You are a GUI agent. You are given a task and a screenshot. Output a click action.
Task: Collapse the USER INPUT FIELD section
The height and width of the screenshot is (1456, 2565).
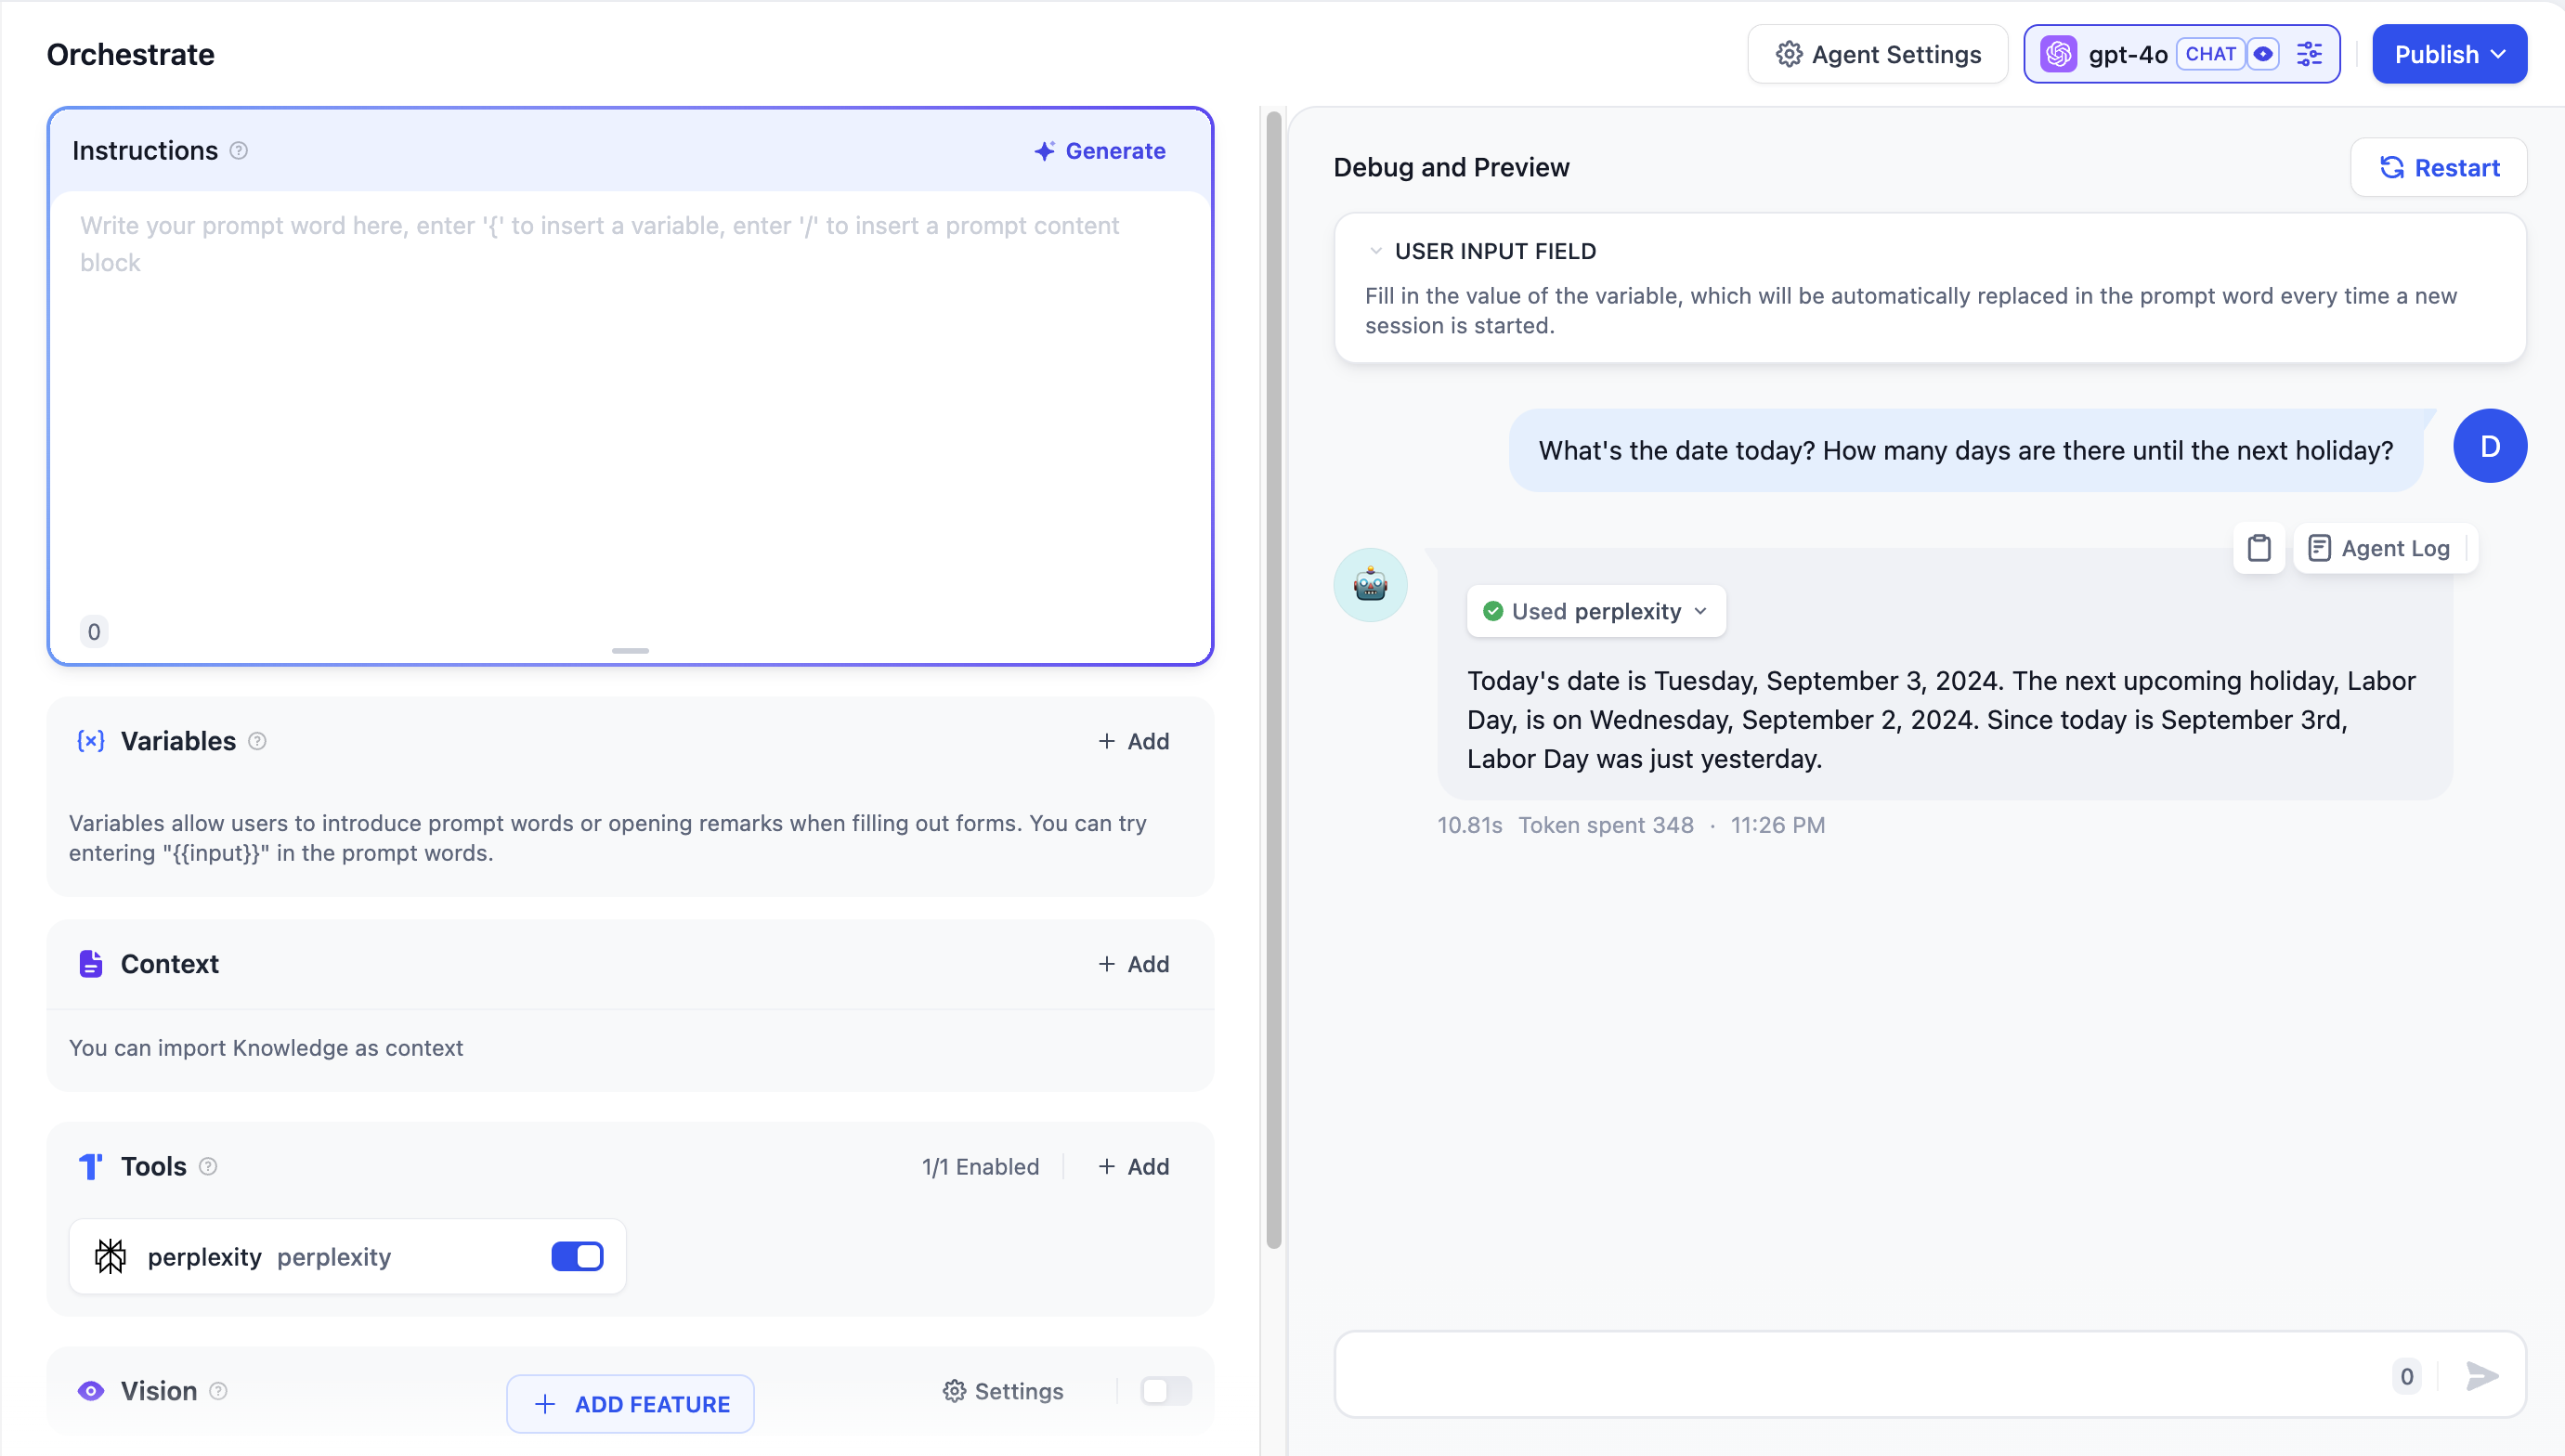click(1376, 251)
